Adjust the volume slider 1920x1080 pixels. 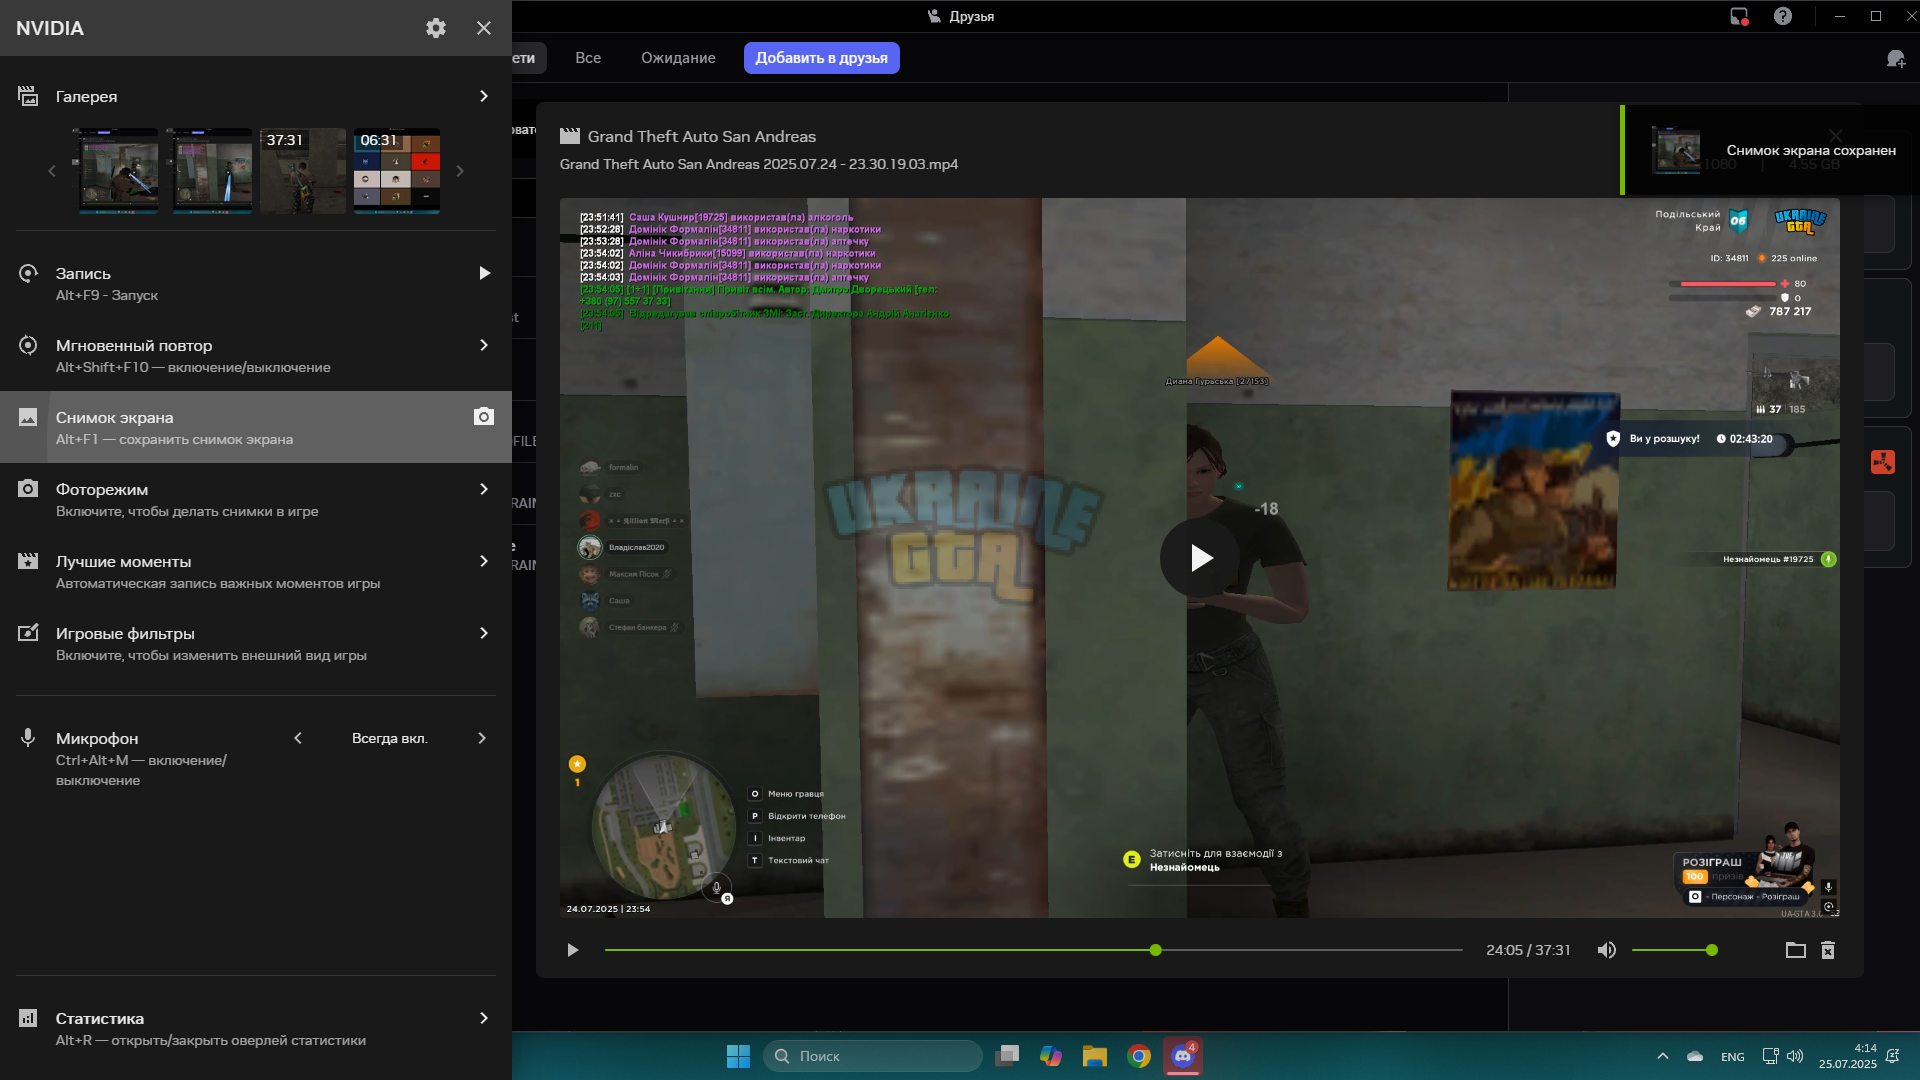click(x=1674, y=950)
